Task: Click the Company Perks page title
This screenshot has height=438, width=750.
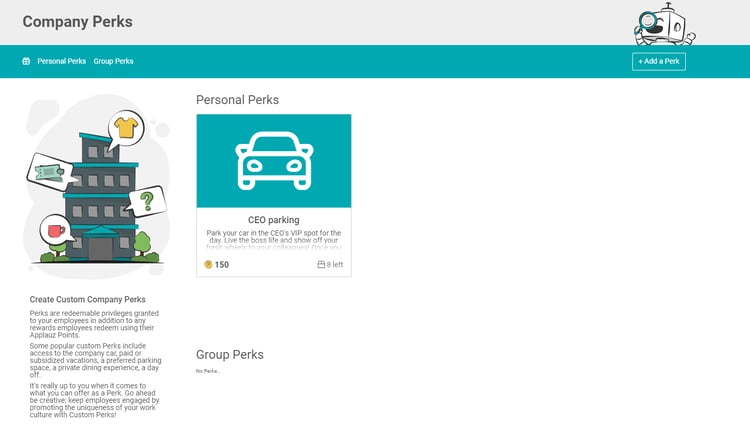Action: pos(77,22)
